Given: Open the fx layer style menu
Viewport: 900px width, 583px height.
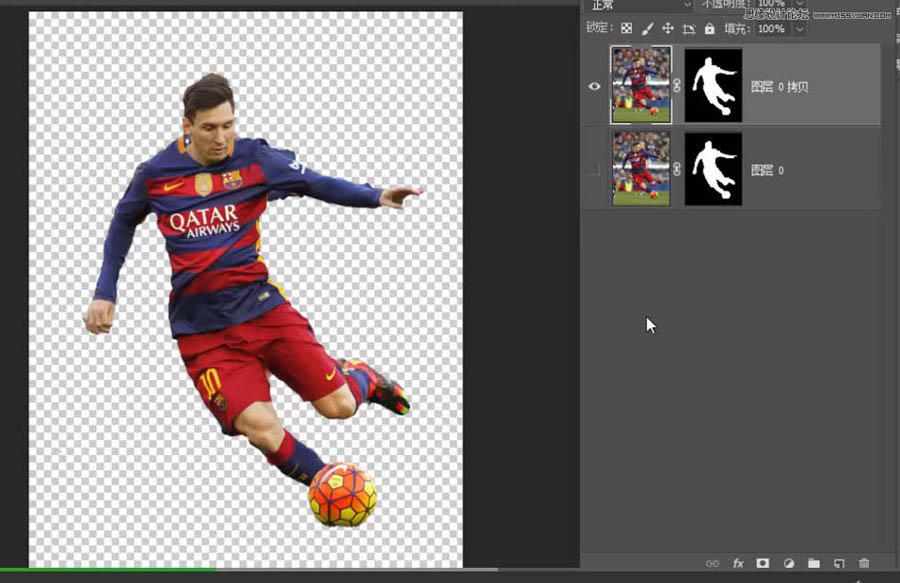Looking at the screenshot, I should (738, 564).
